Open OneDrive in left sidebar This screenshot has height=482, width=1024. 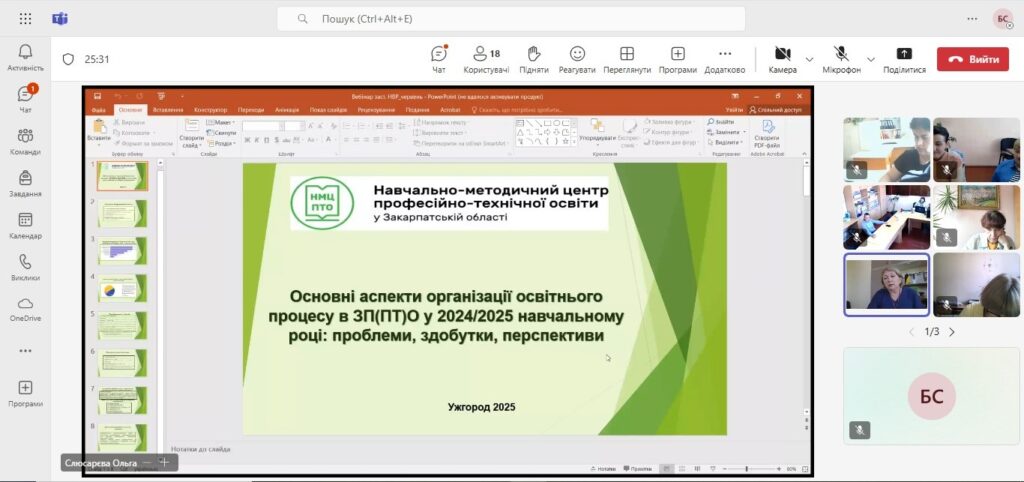click(25, 308)
